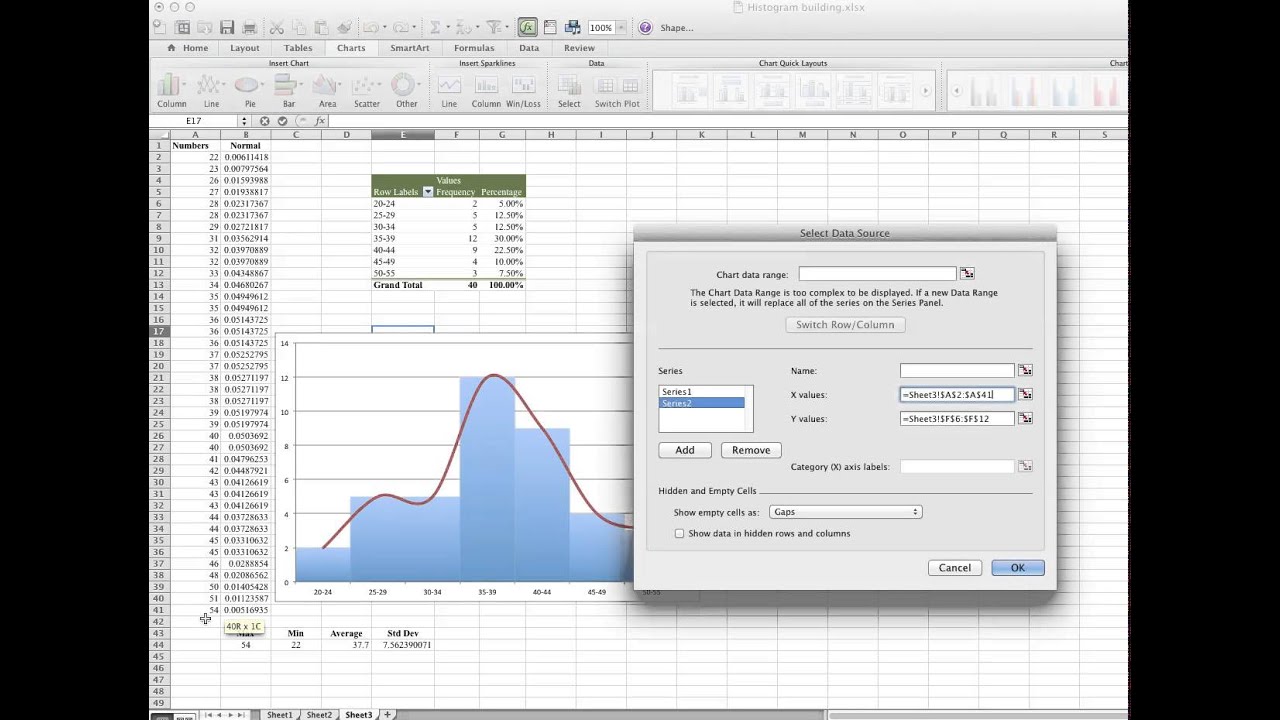Click the Switch Plot icon in Data group
The image size is (1280, 720).
[617, 91]
